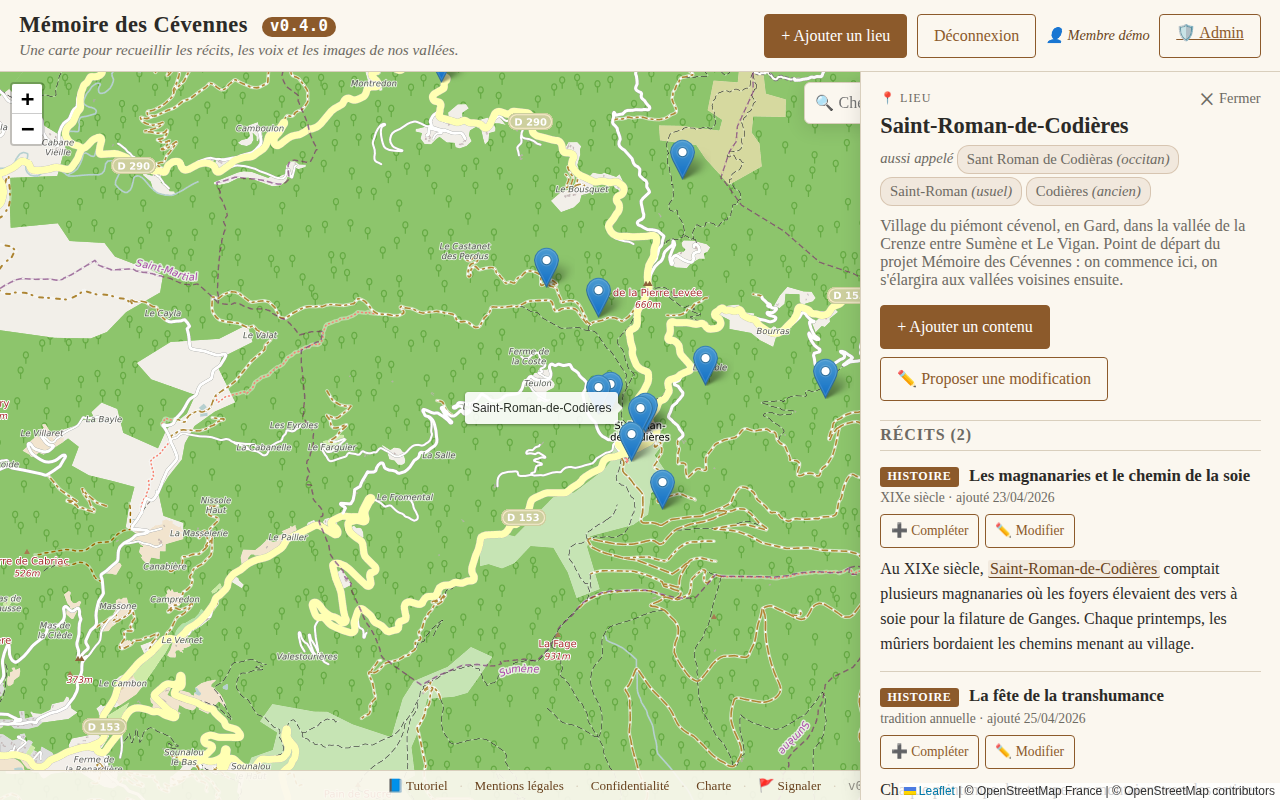This screenshot has width=1280, height=800.
Task: Report an issue via Signaler
Action: (x=789, y=786)
